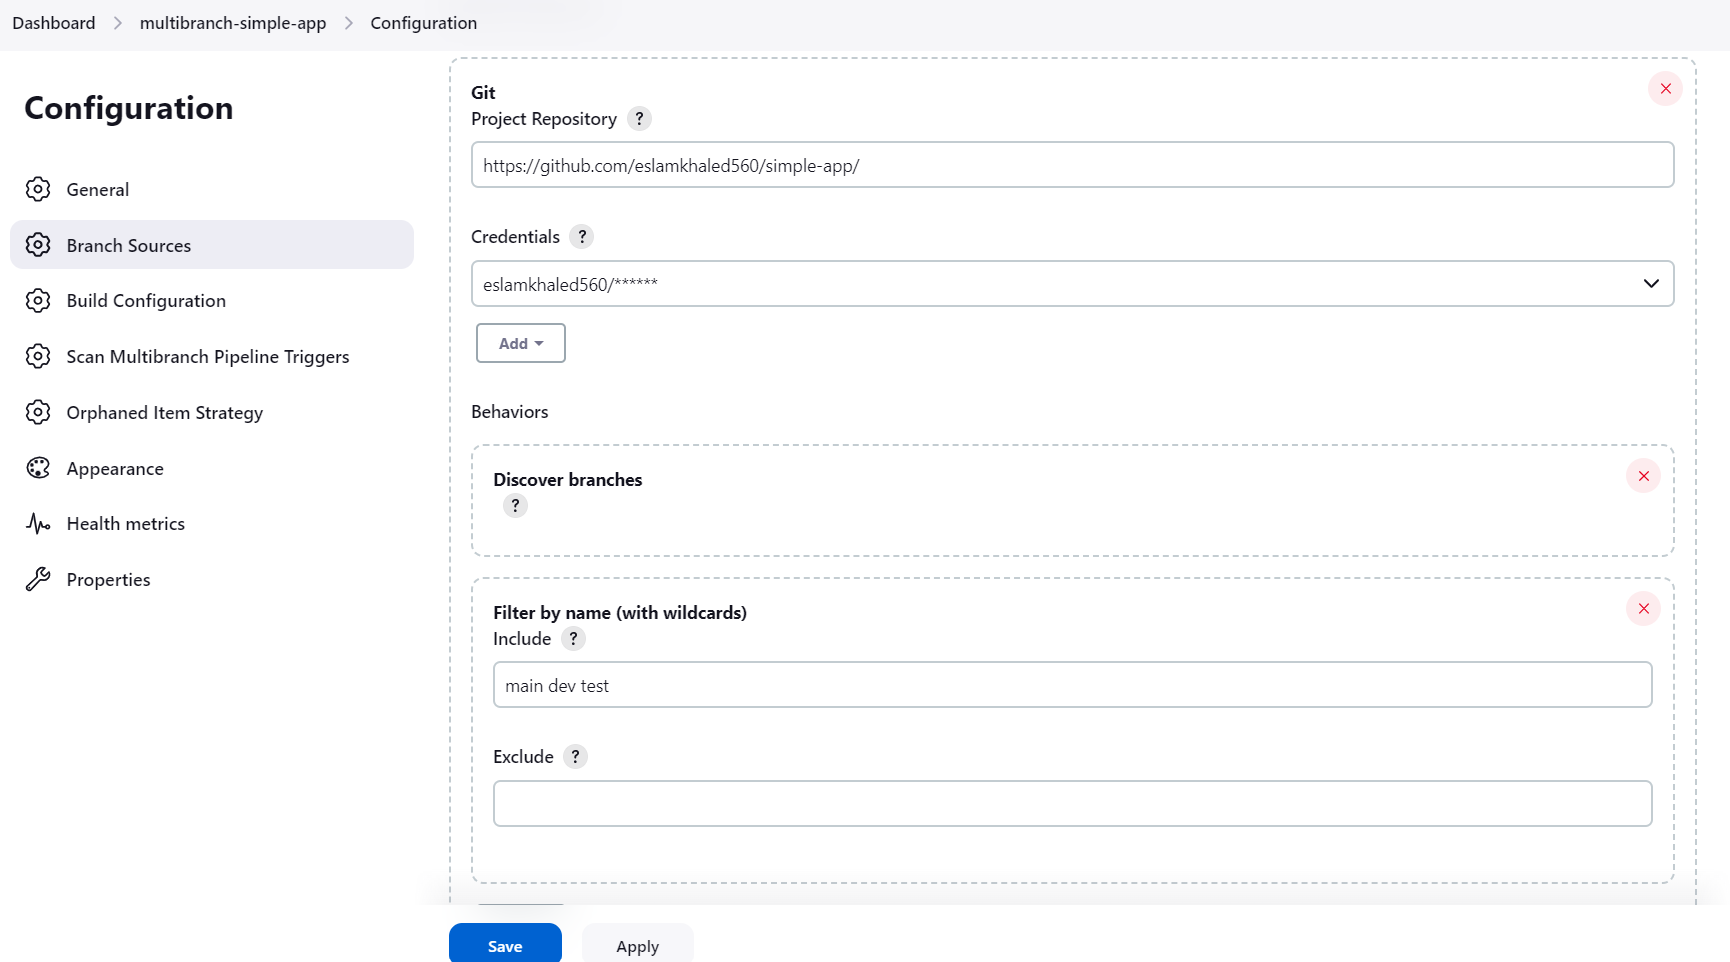
Task: Delete the Discover branches behavior
Action: 1643,476
